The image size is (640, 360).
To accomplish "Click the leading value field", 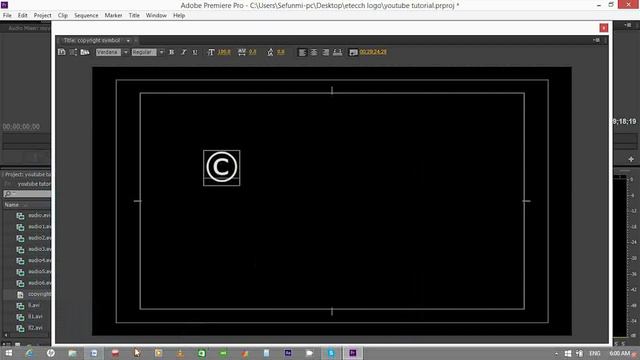I will pos(281,52).
